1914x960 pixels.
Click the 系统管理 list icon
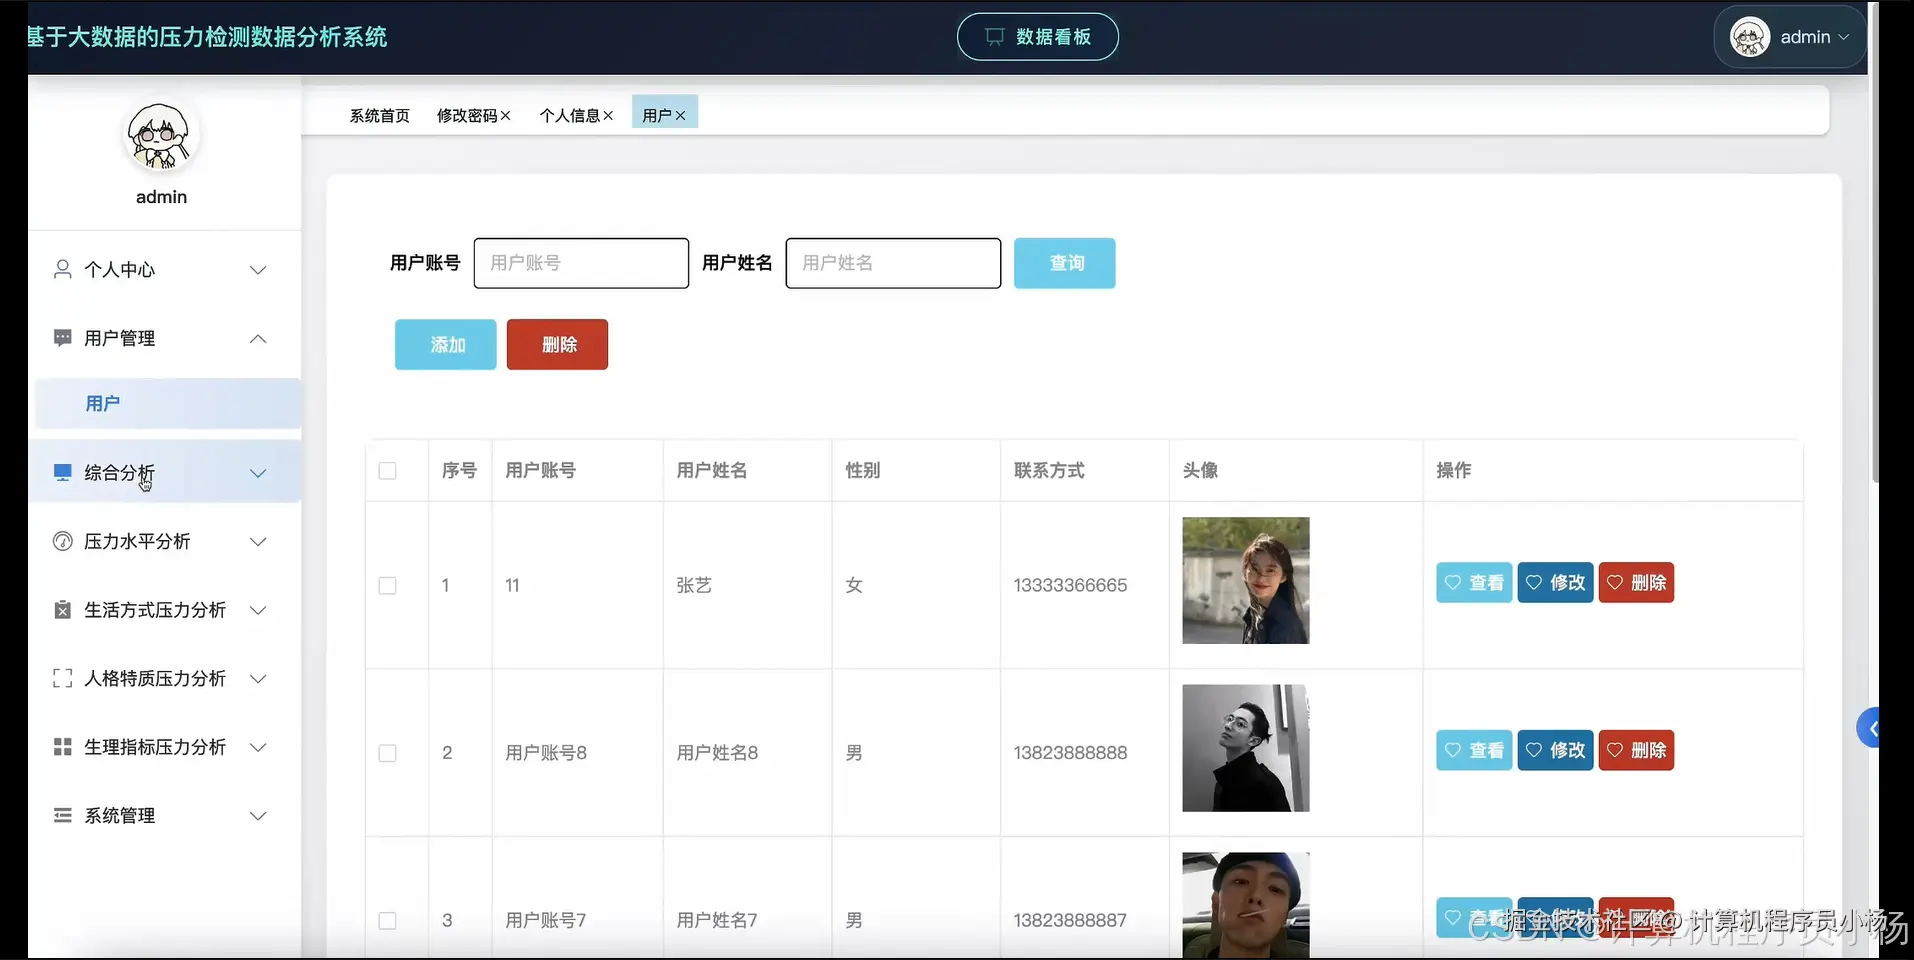[x=62, y=815]
